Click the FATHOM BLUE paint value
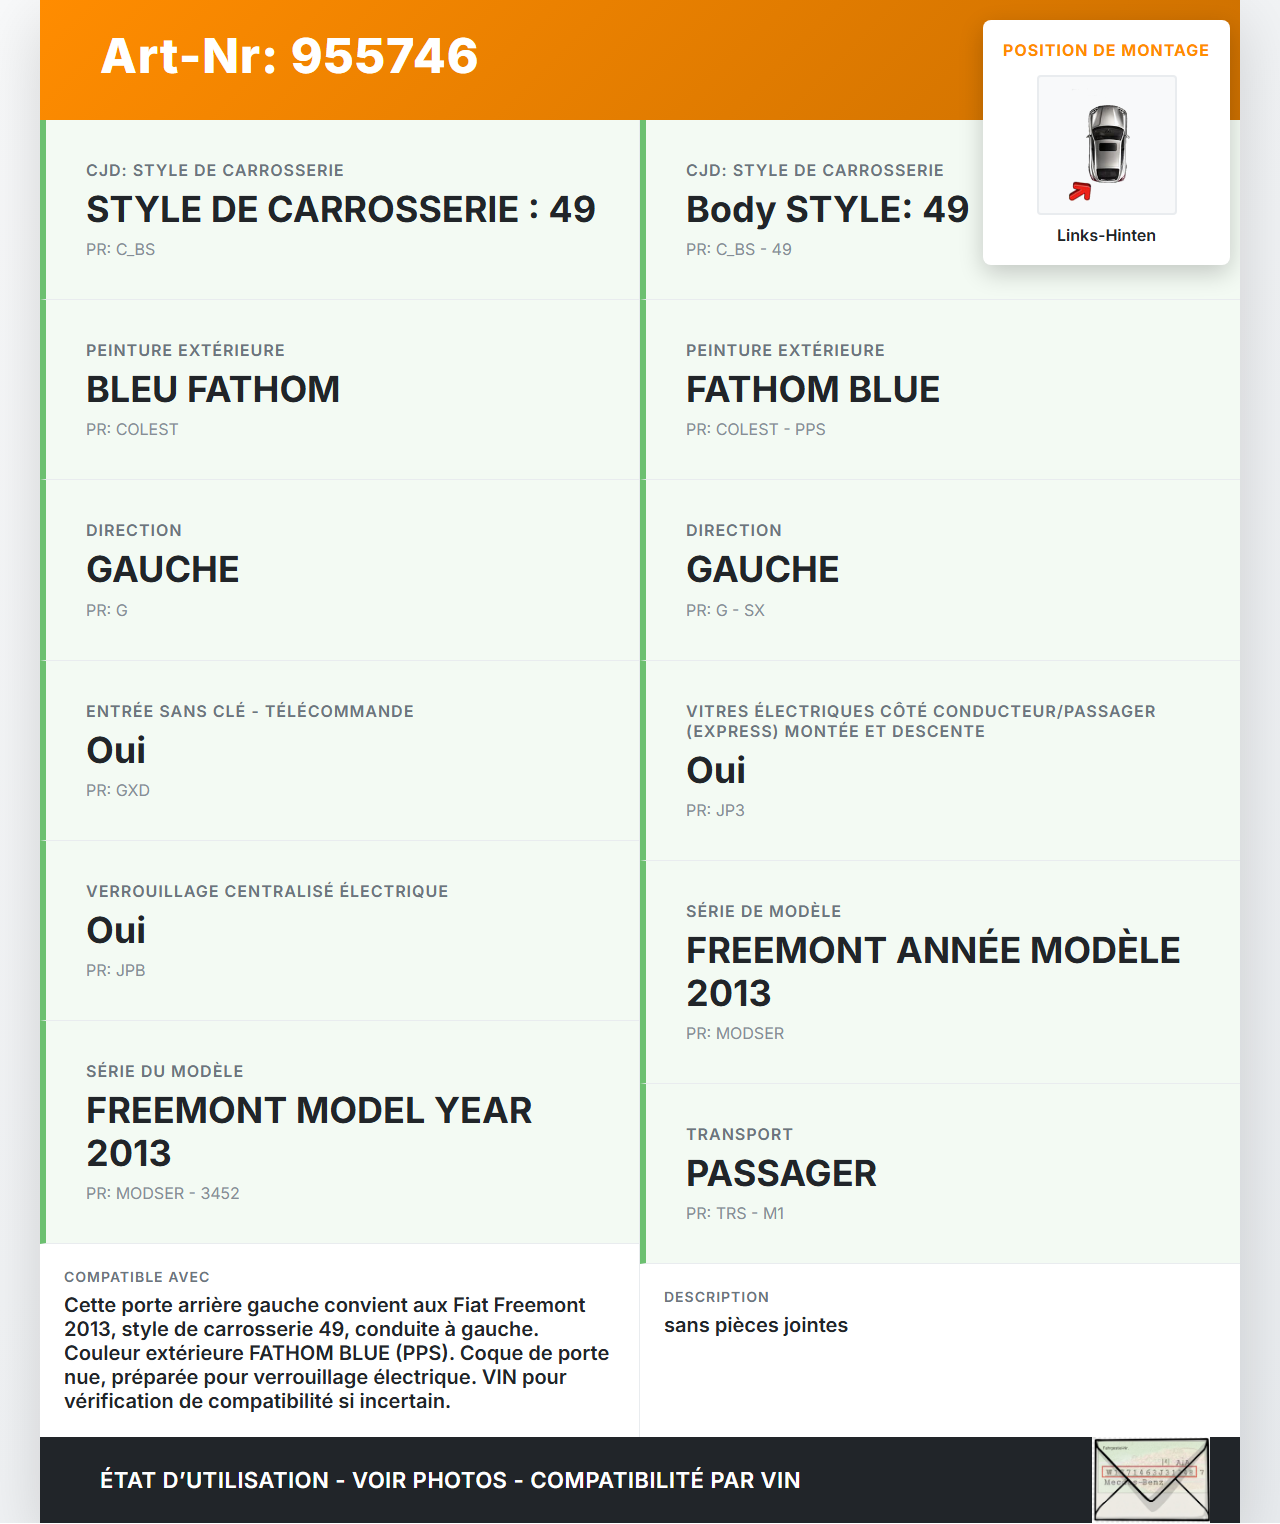Image resolution: width=1280 pixels, height=1524 pixels. click(813, 390)
